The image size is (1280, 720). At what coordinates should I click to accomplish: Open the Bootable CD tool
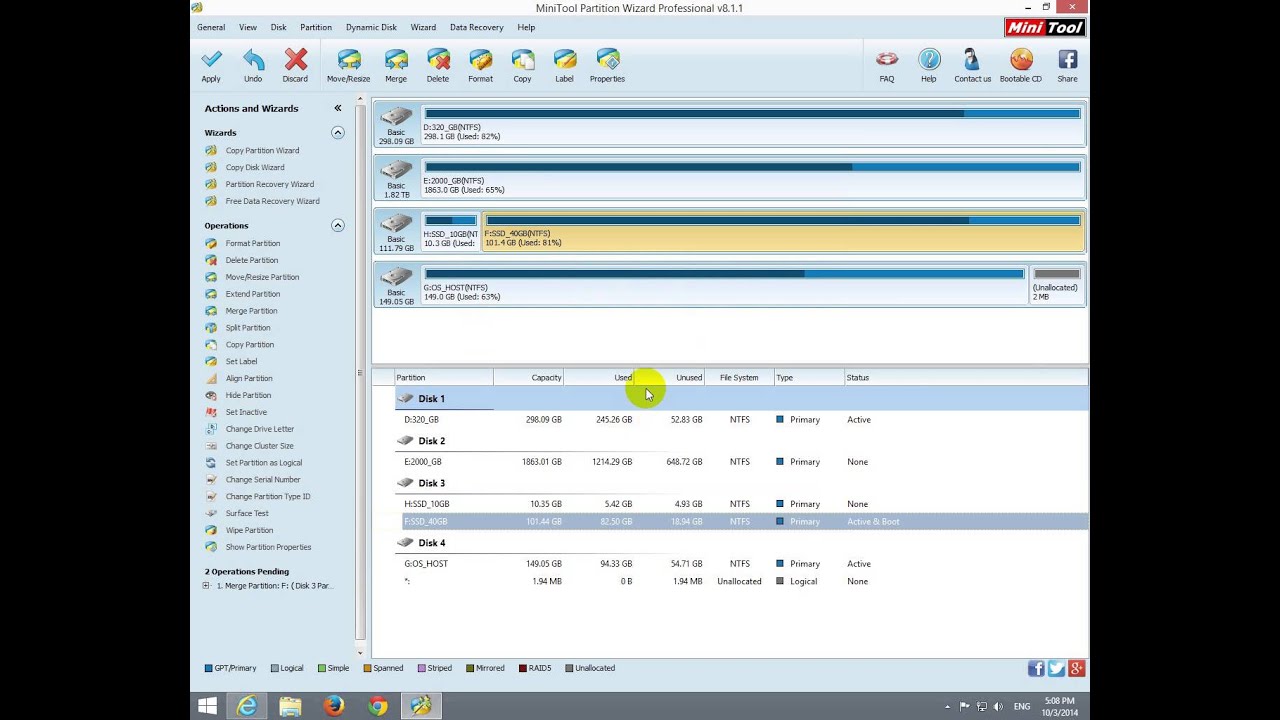tap(1021, 65)
